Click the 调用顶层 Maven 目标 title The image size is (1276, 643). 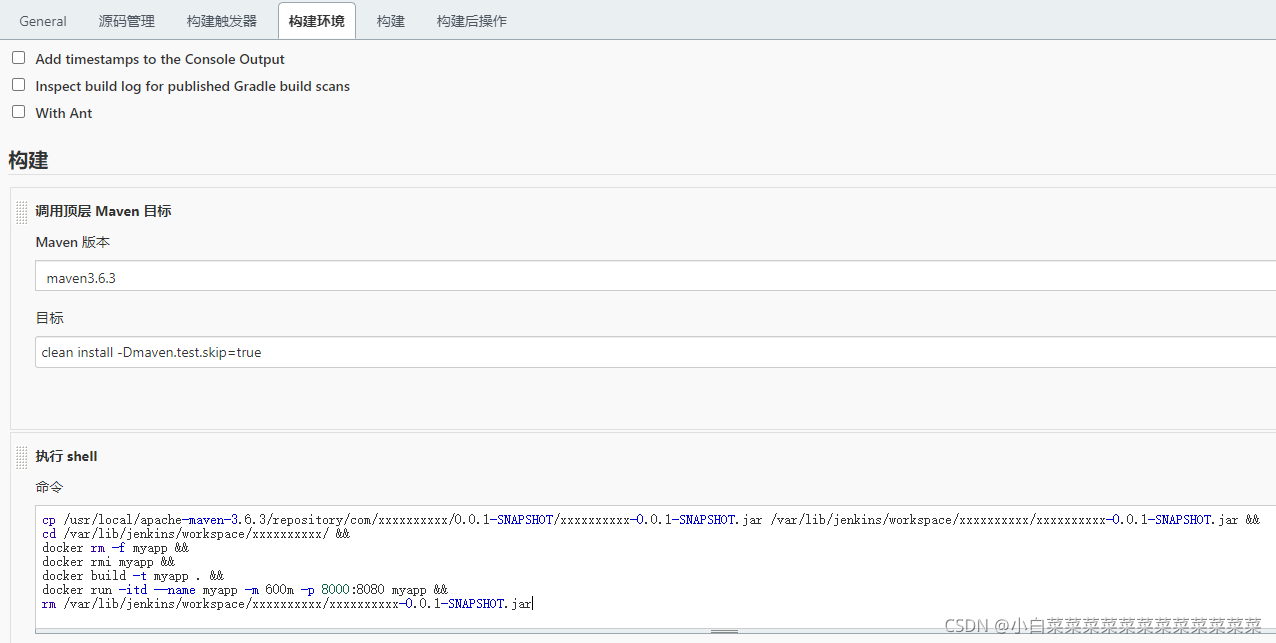[x=103, y=212]
